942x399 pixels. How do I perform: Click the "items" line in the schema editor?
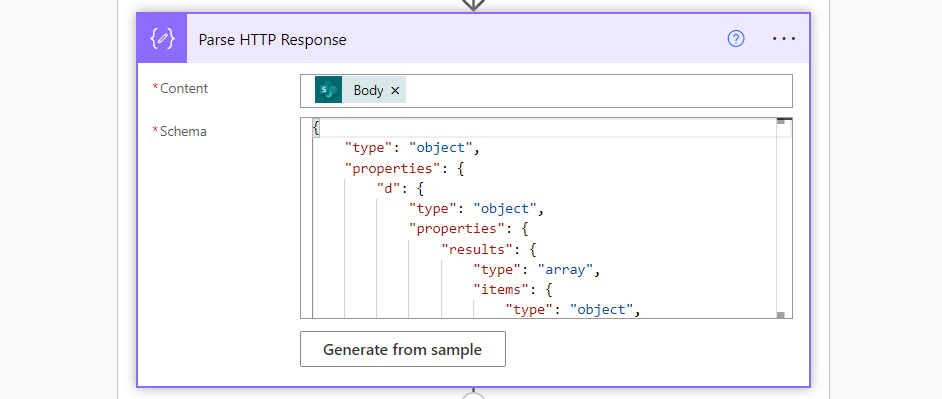[x=512, y=289]
